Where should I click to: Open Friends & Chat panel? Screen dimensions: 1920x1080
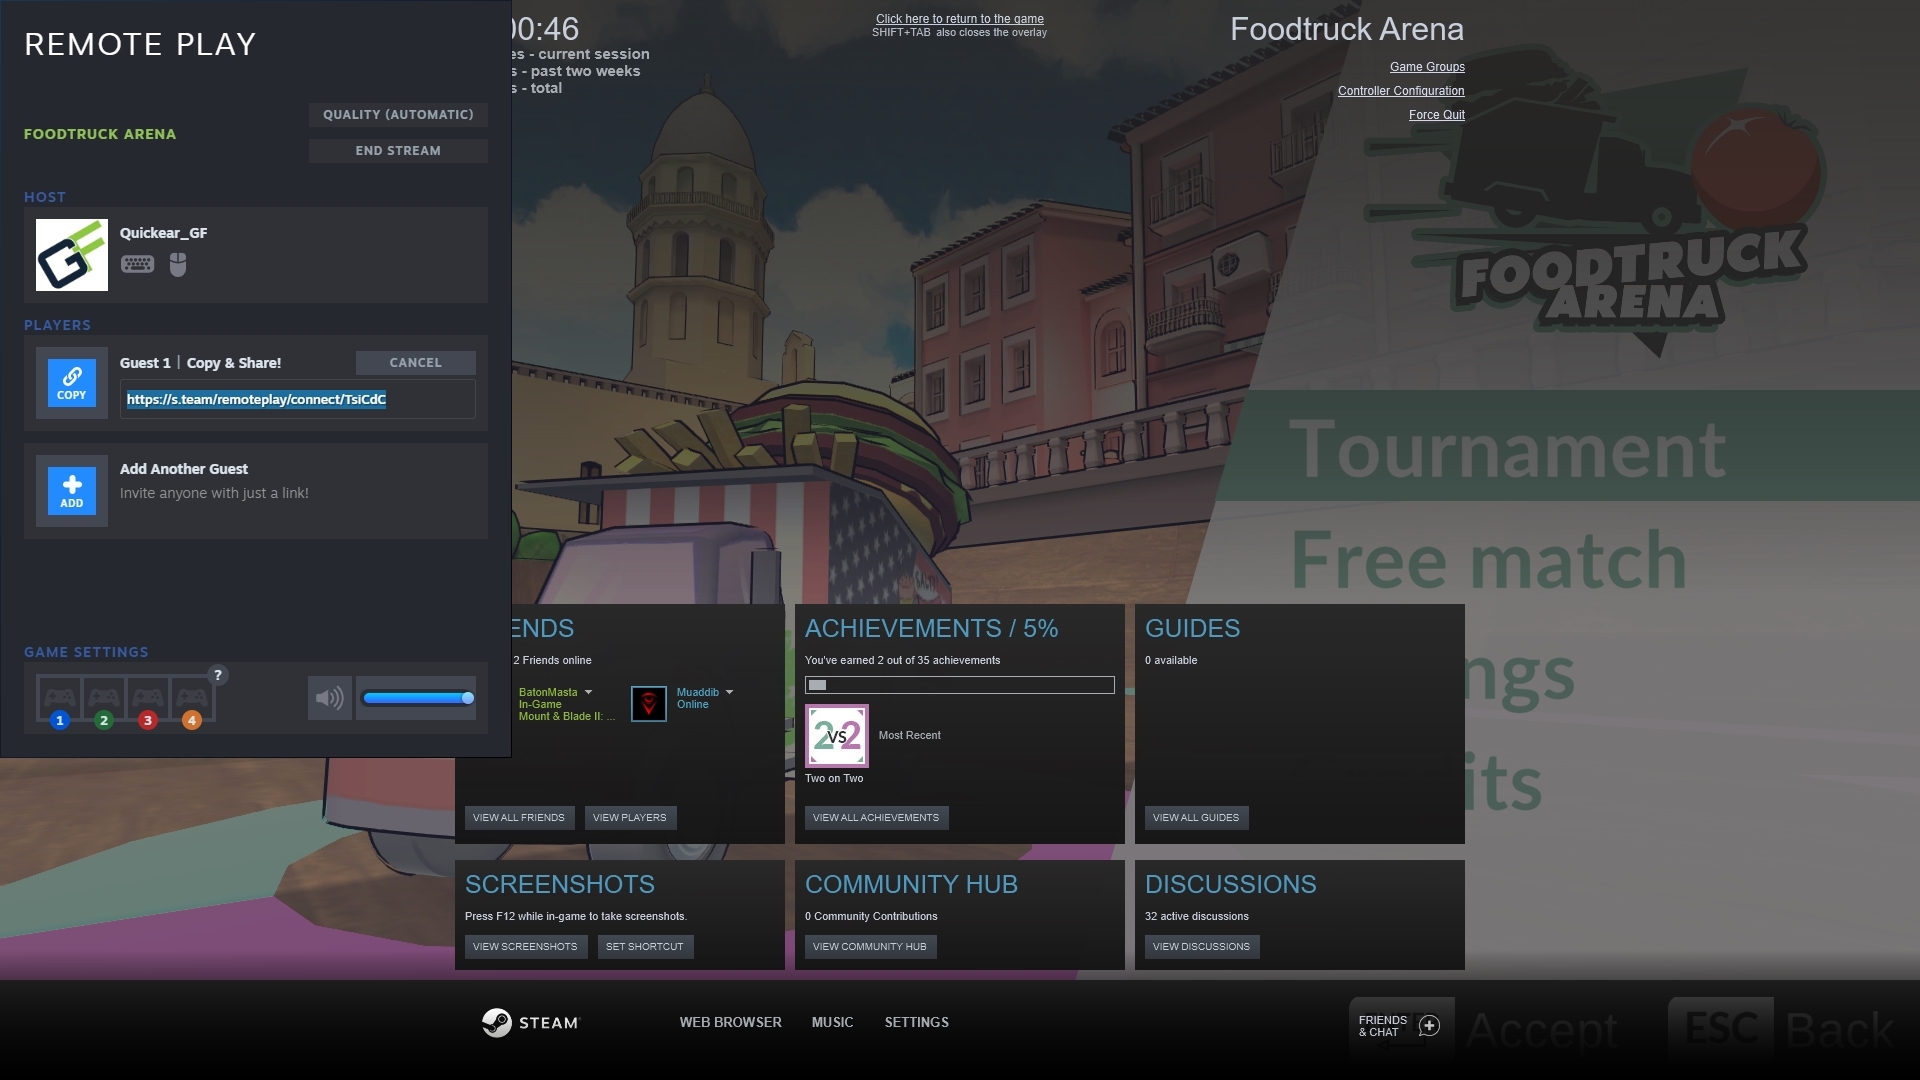[x=1399, y=1026]
